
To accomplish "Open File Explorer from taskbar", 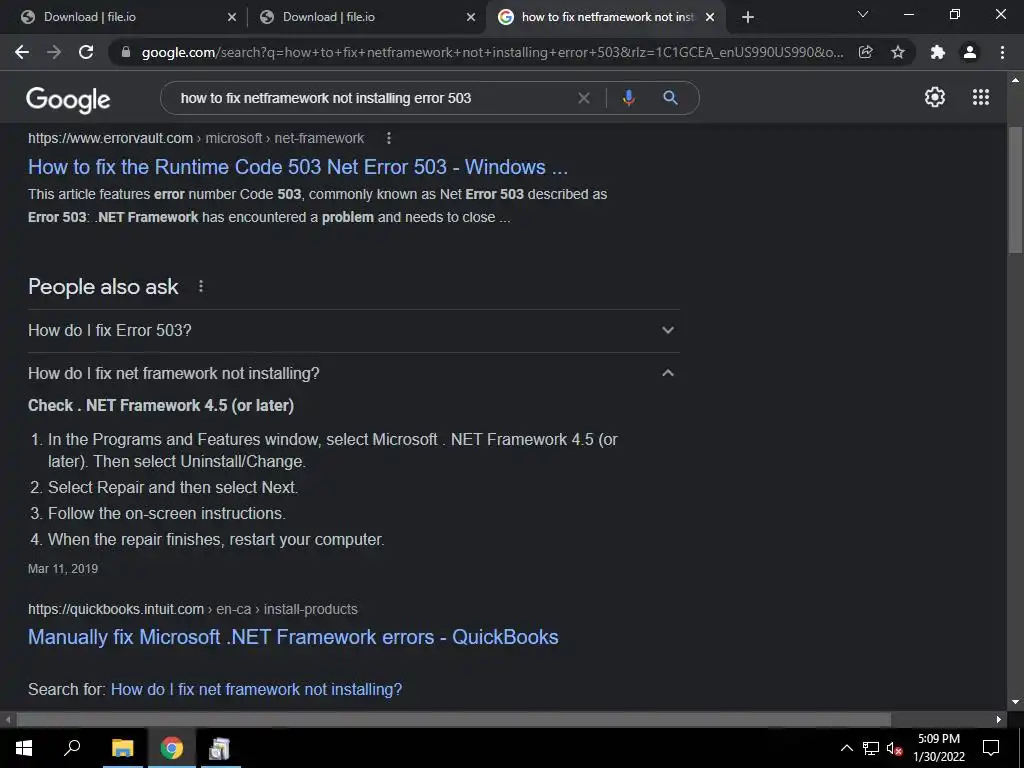I will coord(122,748).
